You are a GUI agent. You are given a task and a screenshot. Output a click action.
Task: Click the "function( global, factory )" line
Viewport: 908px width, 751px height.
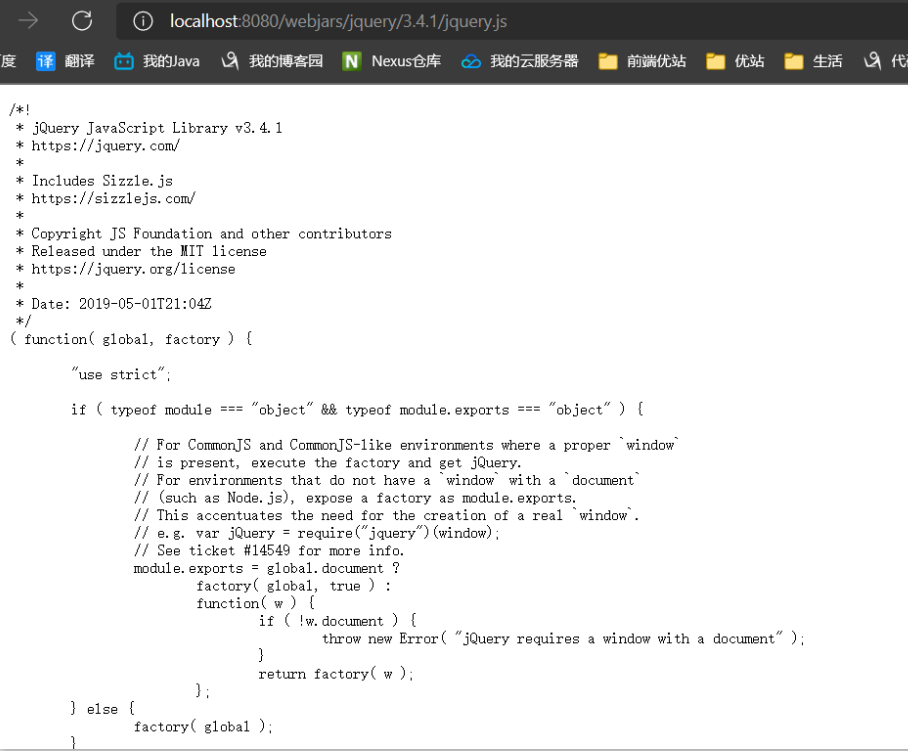pyautogui.click(x=131, y=339)
